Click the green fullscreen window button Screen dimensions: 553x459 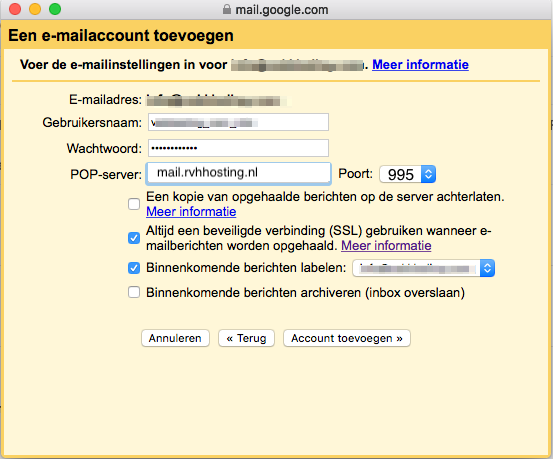click(x=55, y=9)
